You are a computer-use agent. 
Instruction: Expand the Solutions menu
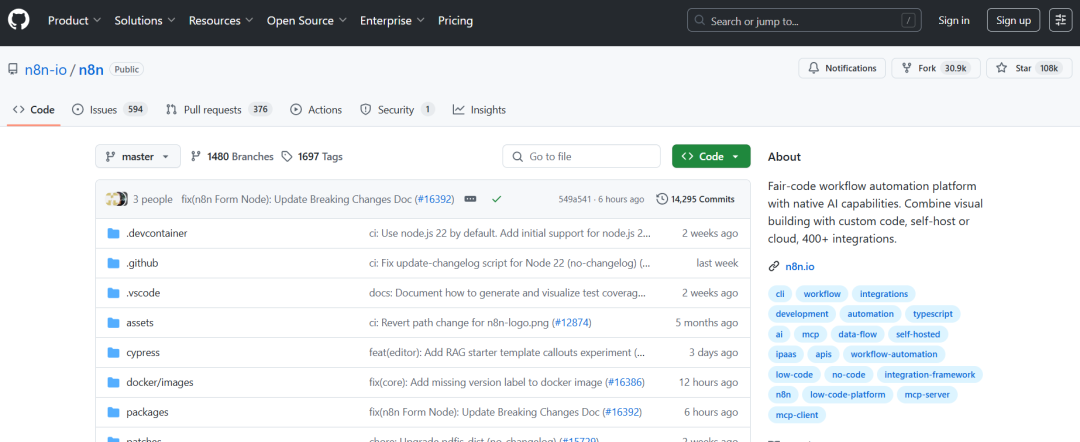click(145, 21)
